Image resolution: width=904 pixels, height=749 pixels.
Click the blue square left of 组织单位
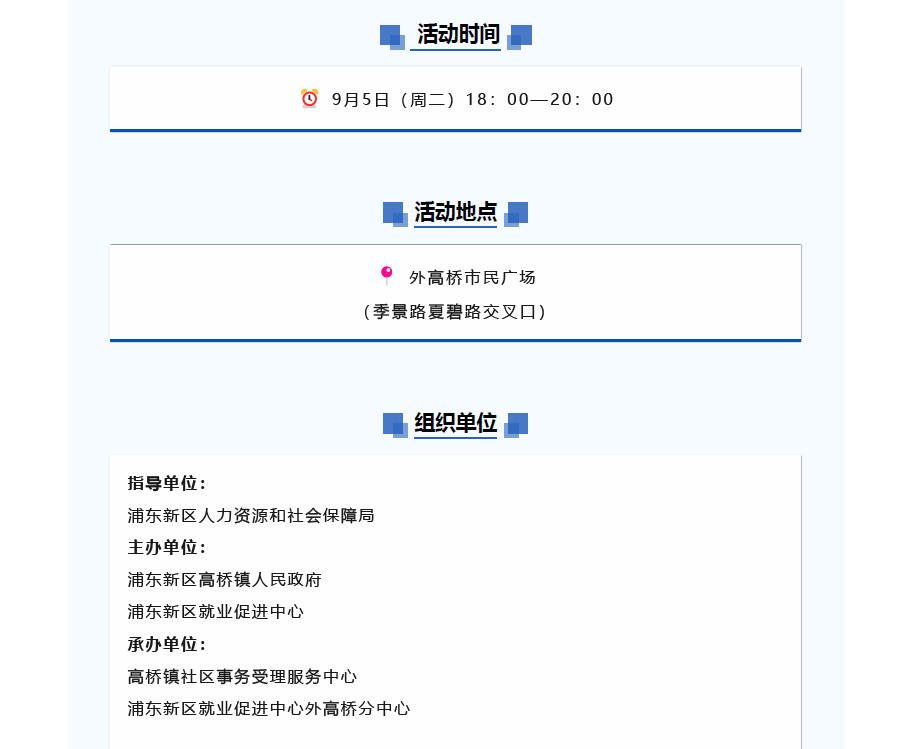click(x=395, y=425)
